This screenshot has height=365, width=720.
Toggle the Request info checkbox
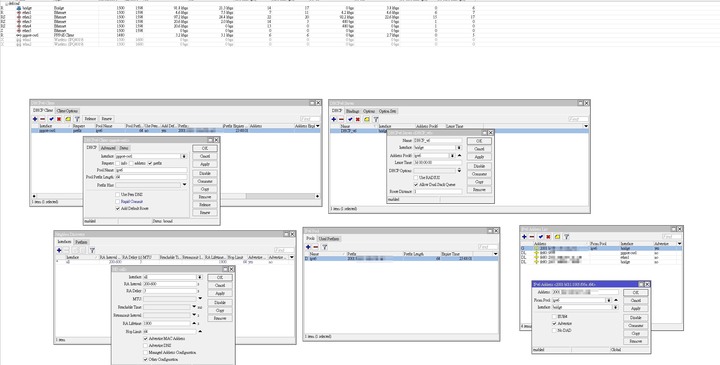[118, 163]
